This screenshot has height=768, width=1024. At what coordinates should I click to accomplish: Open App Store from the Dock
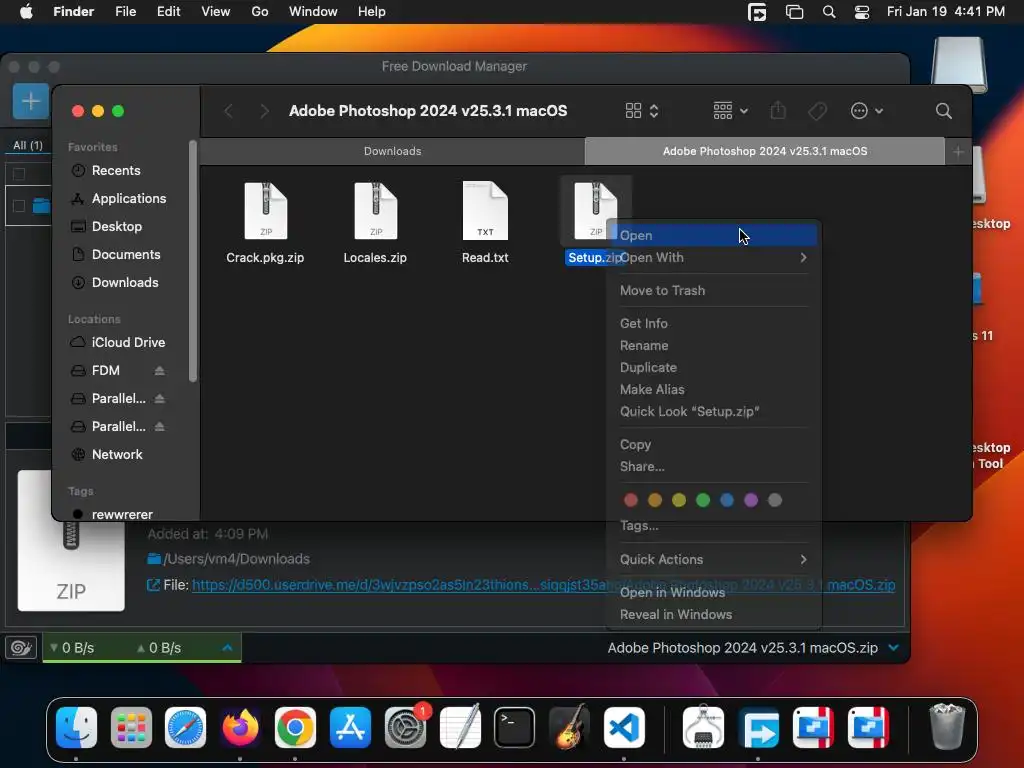point(350,727)
